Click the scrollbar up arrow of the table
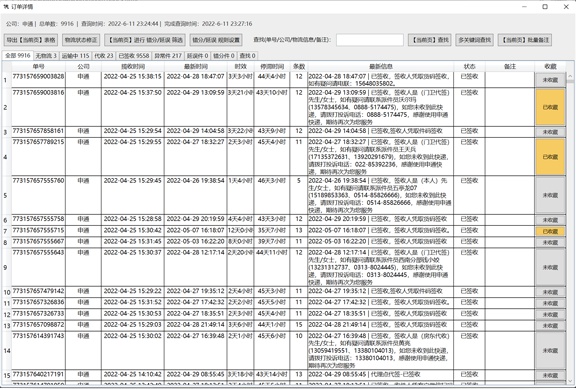 point(570,76)
